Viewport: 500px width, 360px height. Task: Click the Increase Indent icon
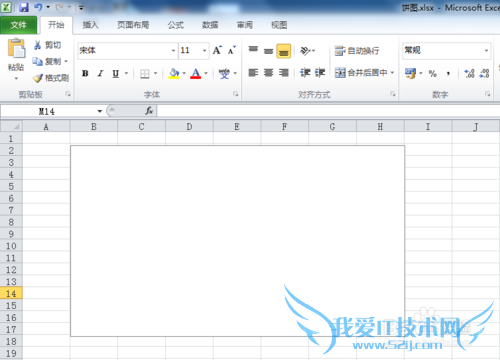pos(320,73)
